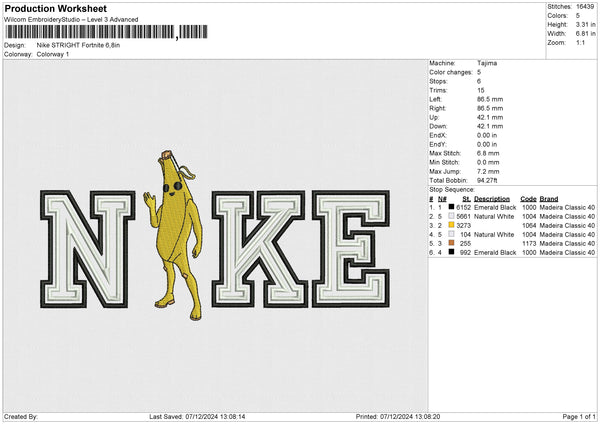
Task: Click the white swatch beside stitch count 5661
Action: tap(452, 216)
